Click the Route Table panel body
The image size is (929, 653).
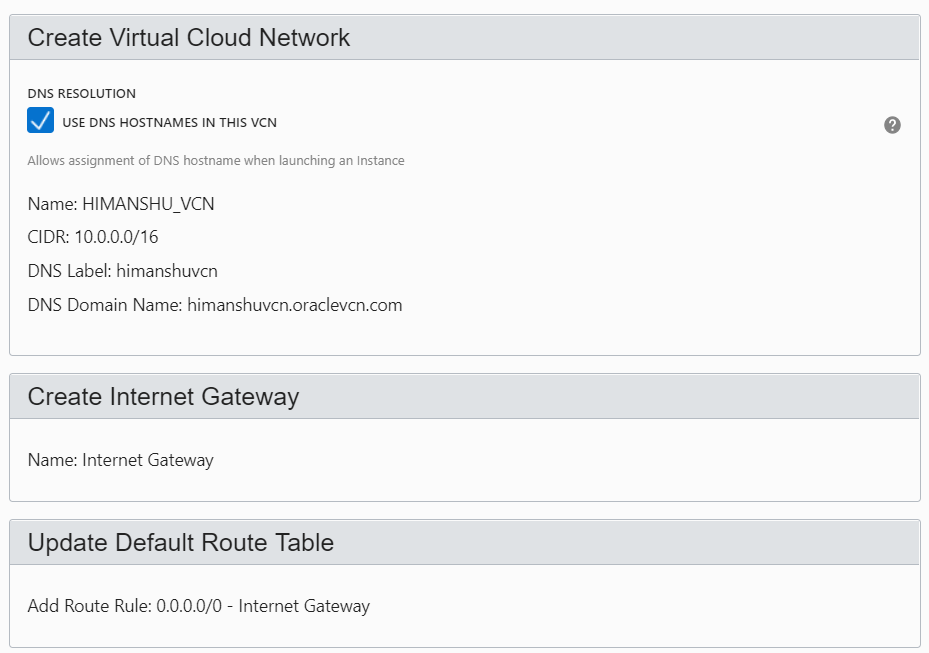pos(465,606)
